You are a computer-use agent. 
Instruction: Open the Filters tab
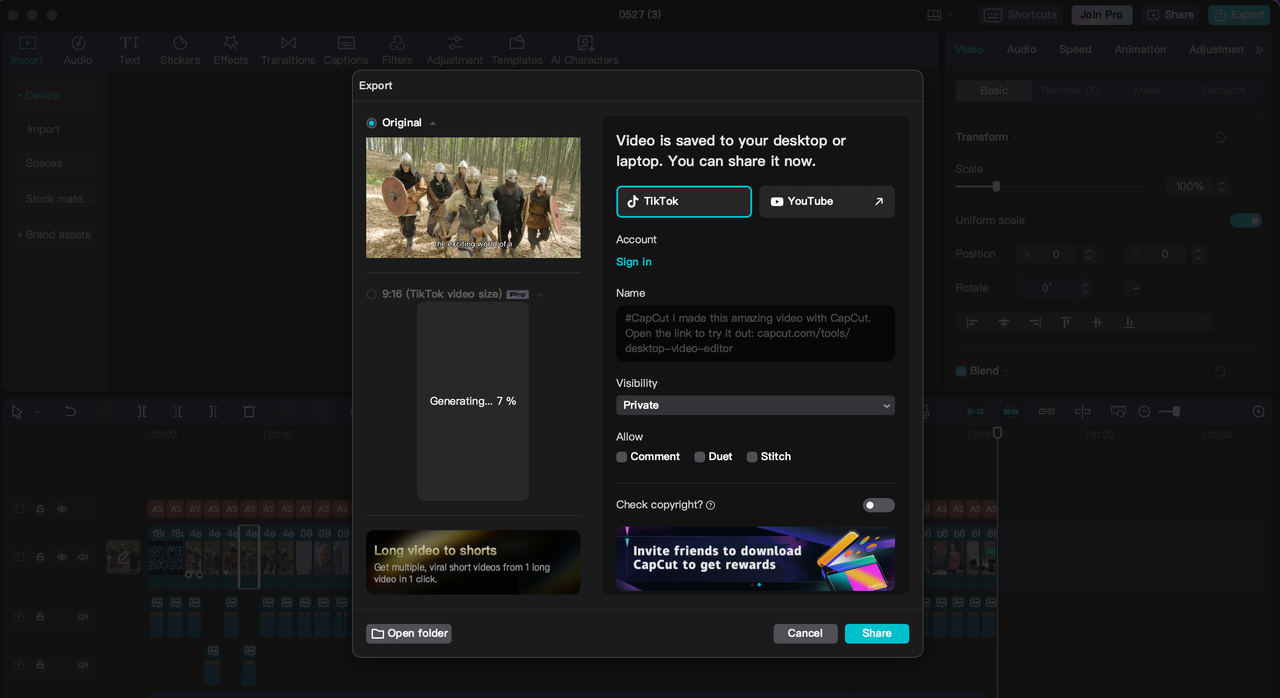click(397, 50)
